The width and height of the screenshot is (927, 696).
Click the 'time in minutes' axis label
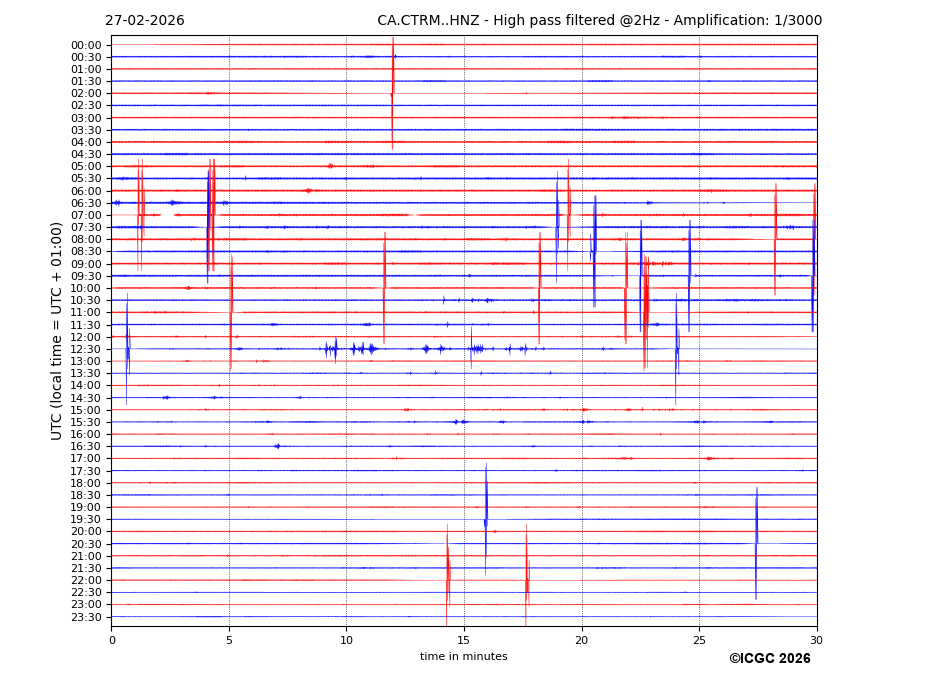coord(463,657)
